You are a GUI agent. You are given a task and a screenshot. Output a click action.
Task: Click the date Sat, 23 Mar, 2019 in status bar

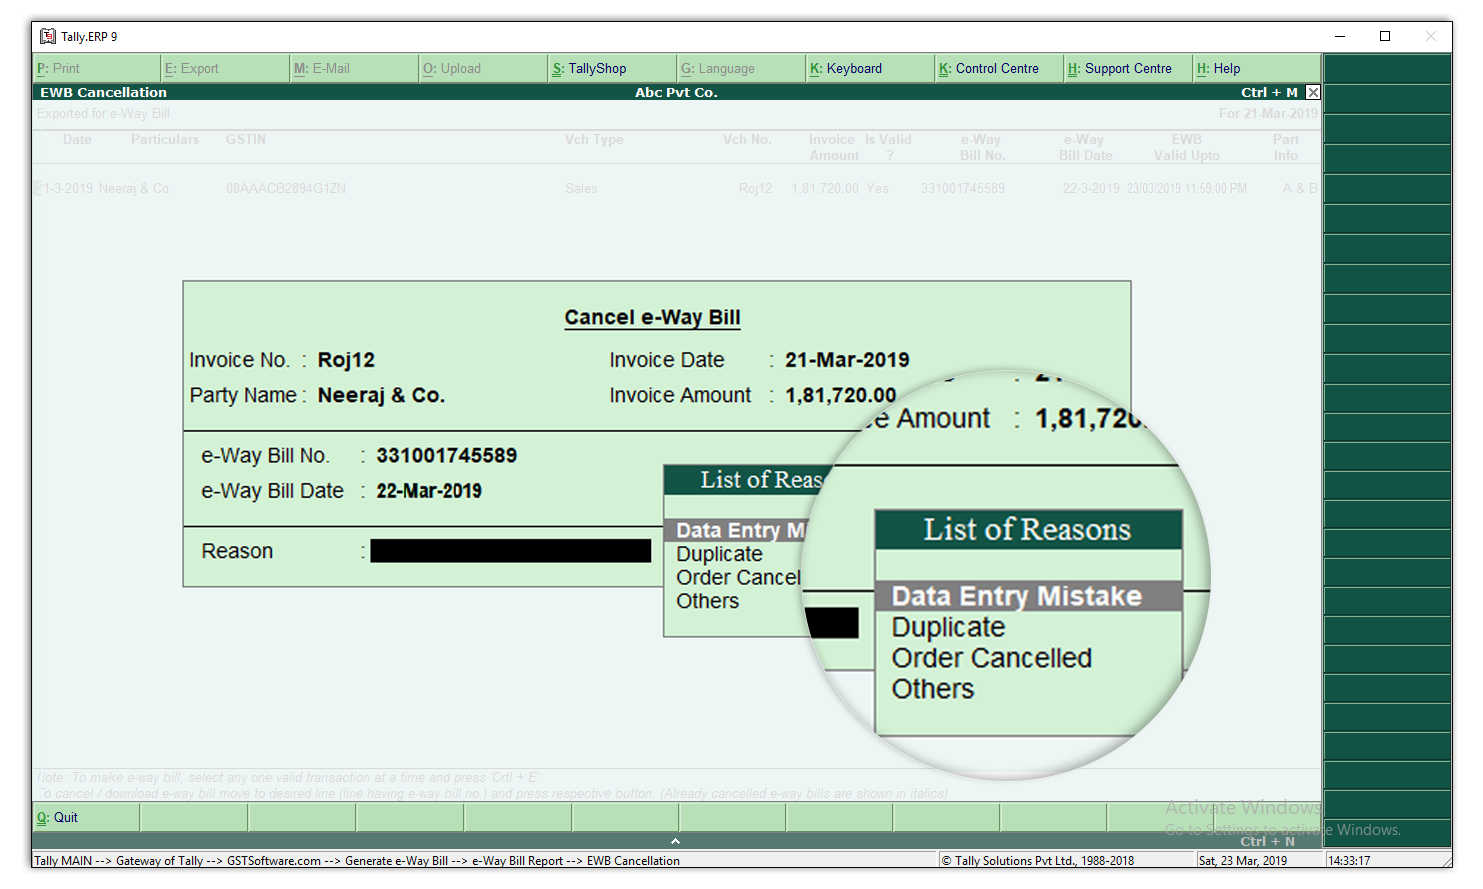[1243, 860]
